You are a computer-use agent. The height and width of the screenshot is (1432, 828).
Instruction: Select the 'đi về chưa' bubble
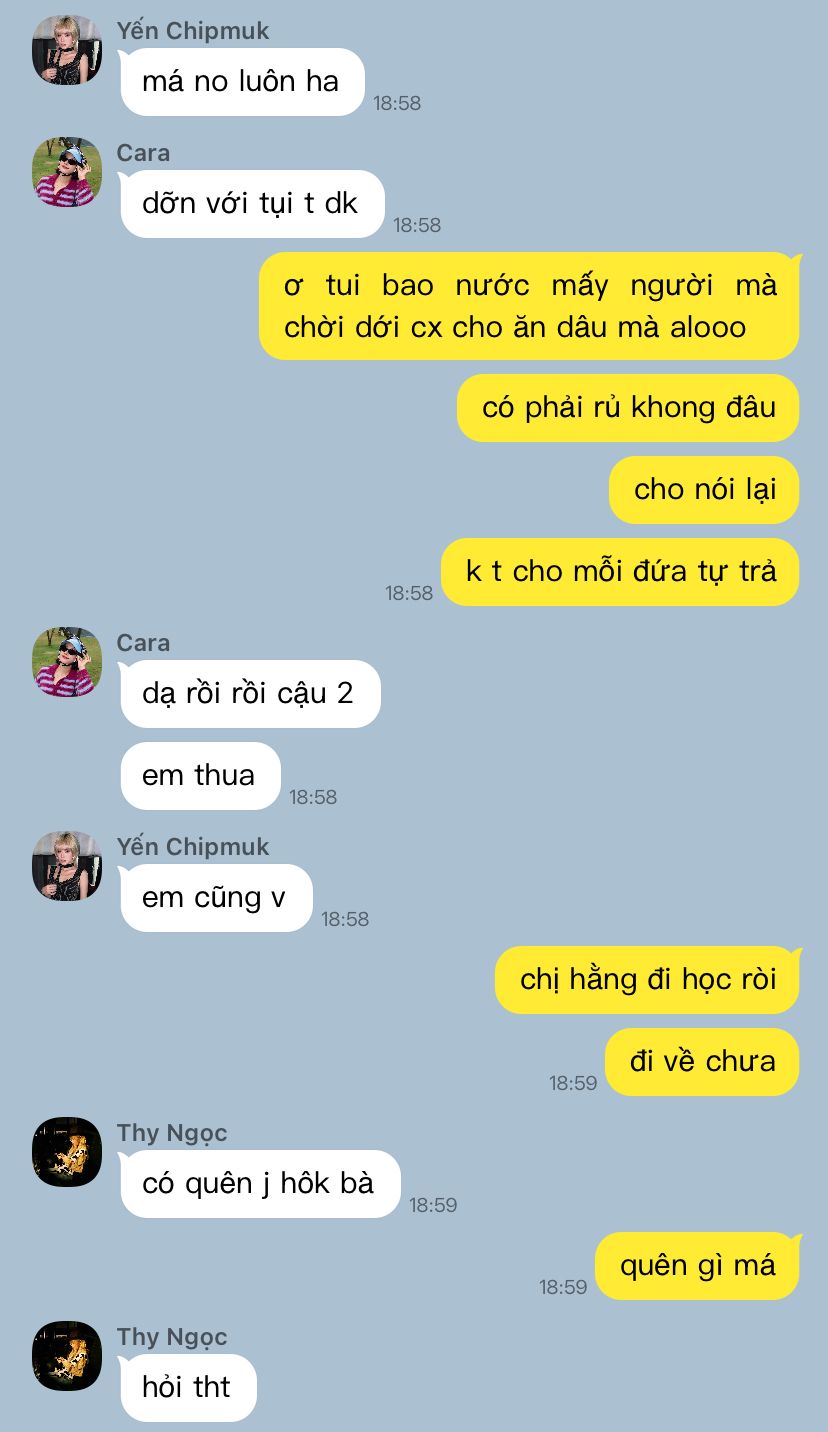click(702, 1062)
